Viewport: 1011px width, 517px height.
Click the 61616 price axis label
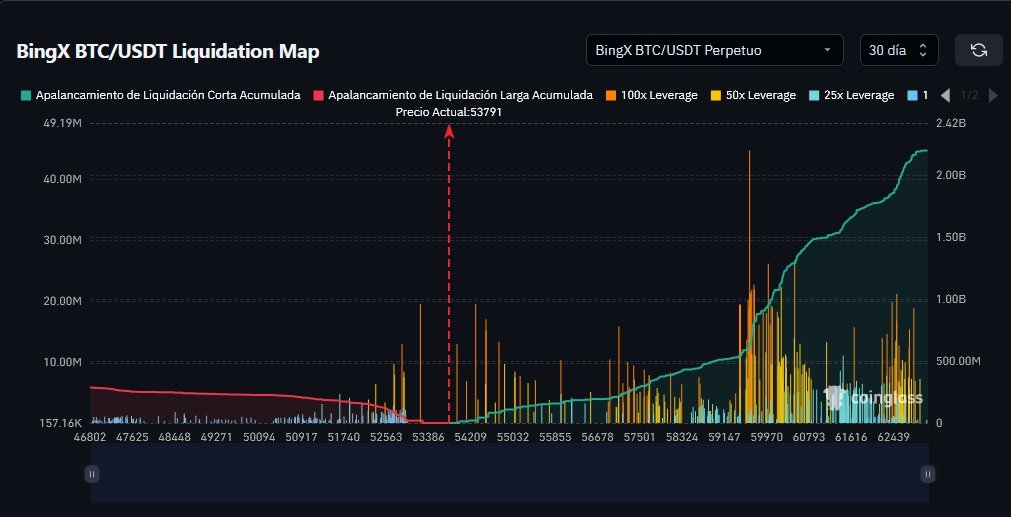point(850,437)
